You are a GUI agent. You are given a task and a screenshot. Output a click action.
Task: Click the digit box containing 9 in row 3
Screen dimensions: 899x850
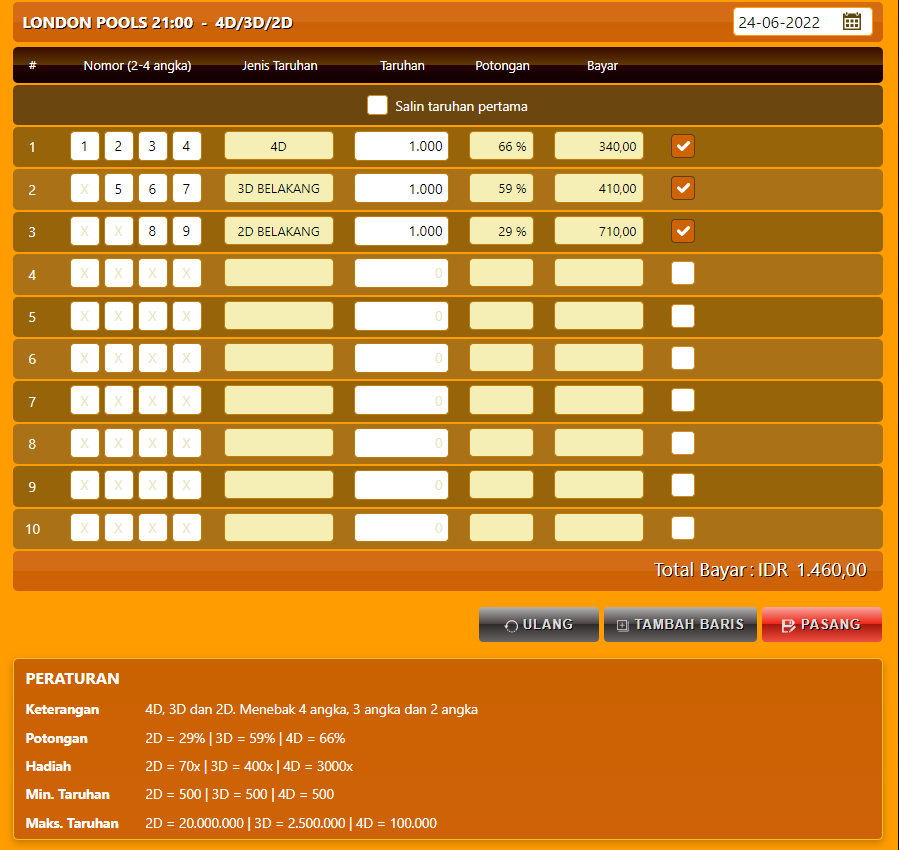[186, 231]
